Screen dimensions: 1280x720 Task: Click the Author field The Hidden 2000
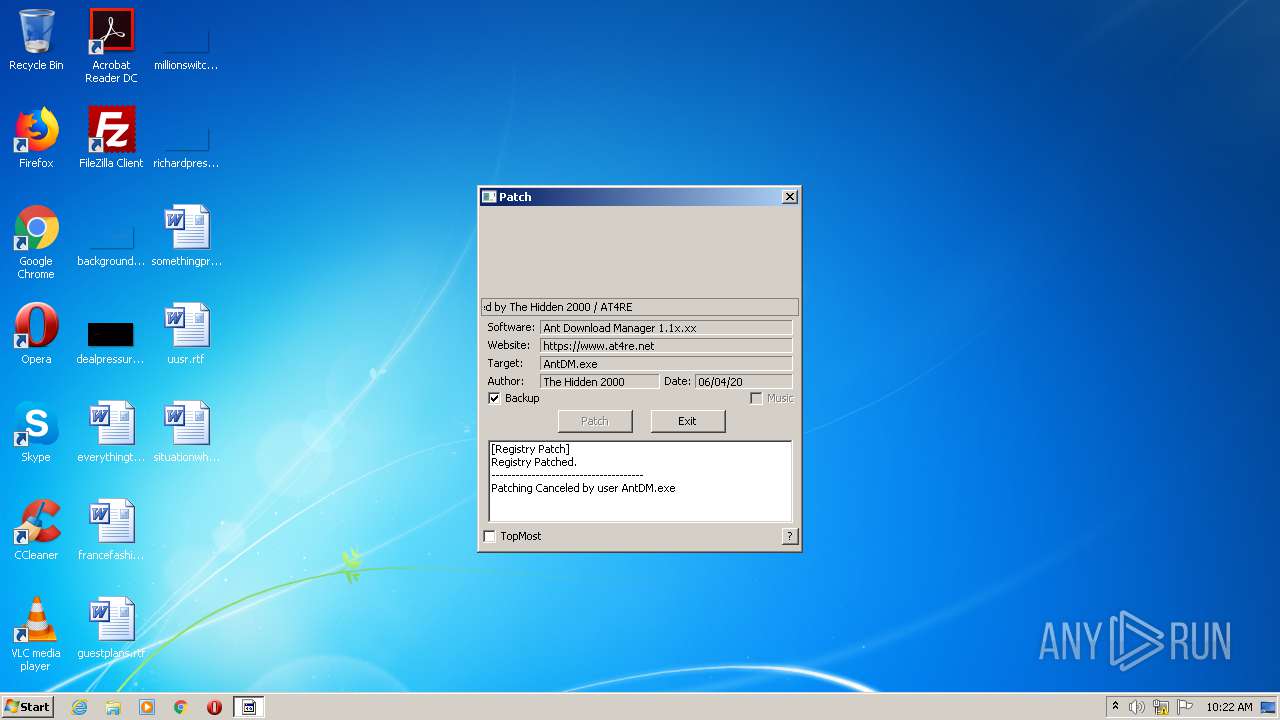599,382
